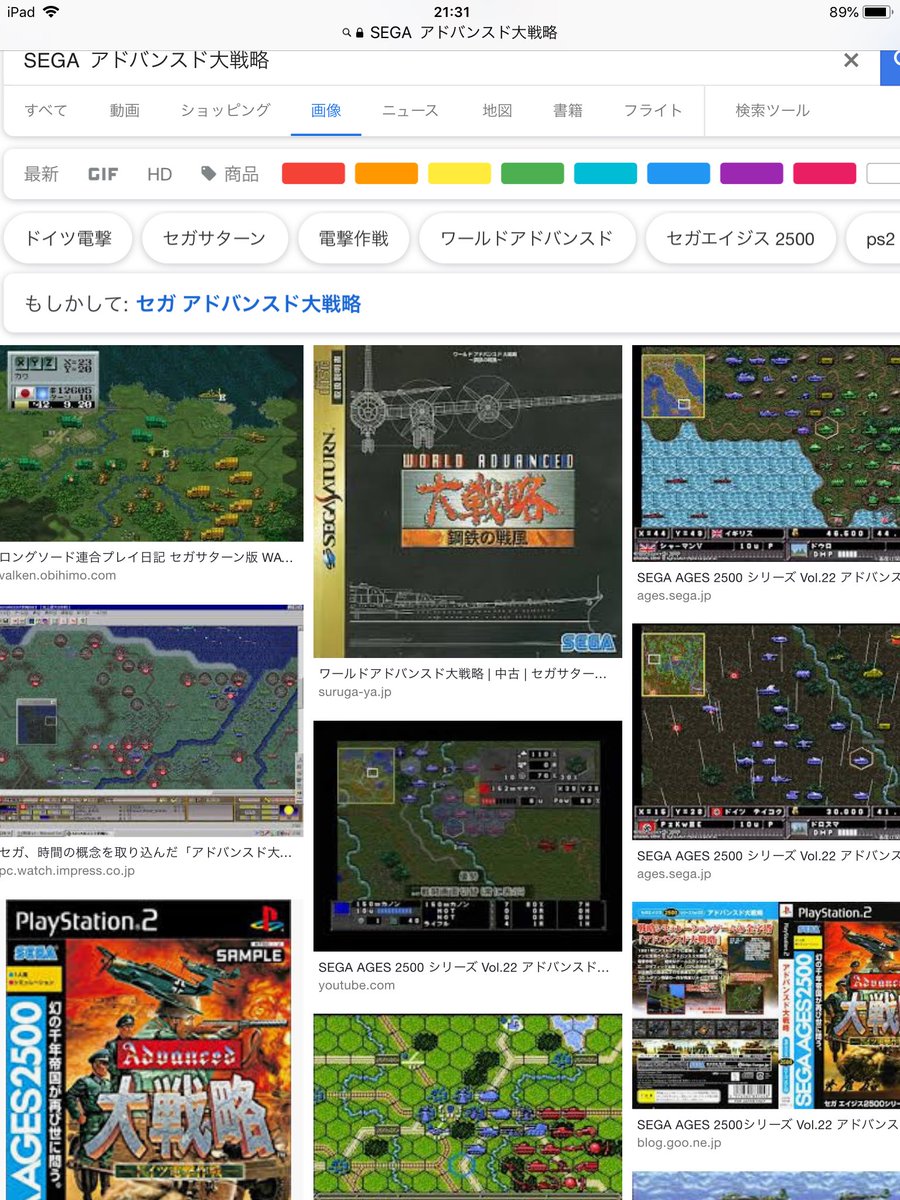Screen dimensions: 900x1200
Task: Tap the 21:31 clock in status bar
Action: pyautogui.click(x=452, y=12)
